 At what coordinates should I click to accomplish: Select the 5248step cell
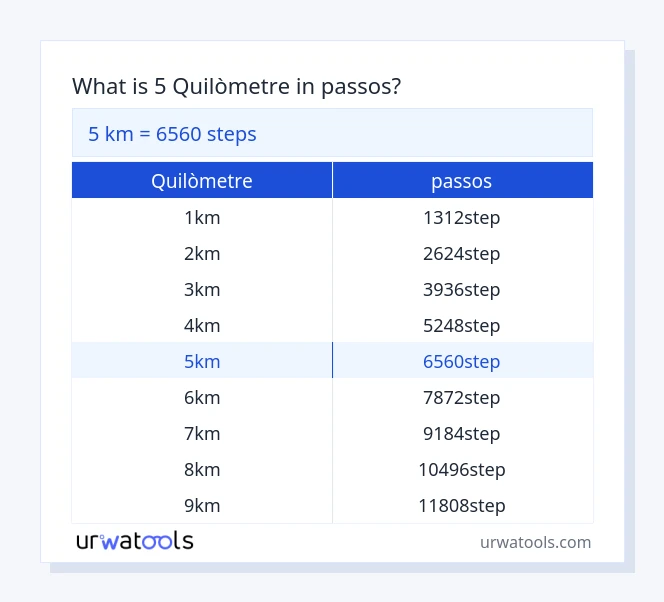click(462, 325)
